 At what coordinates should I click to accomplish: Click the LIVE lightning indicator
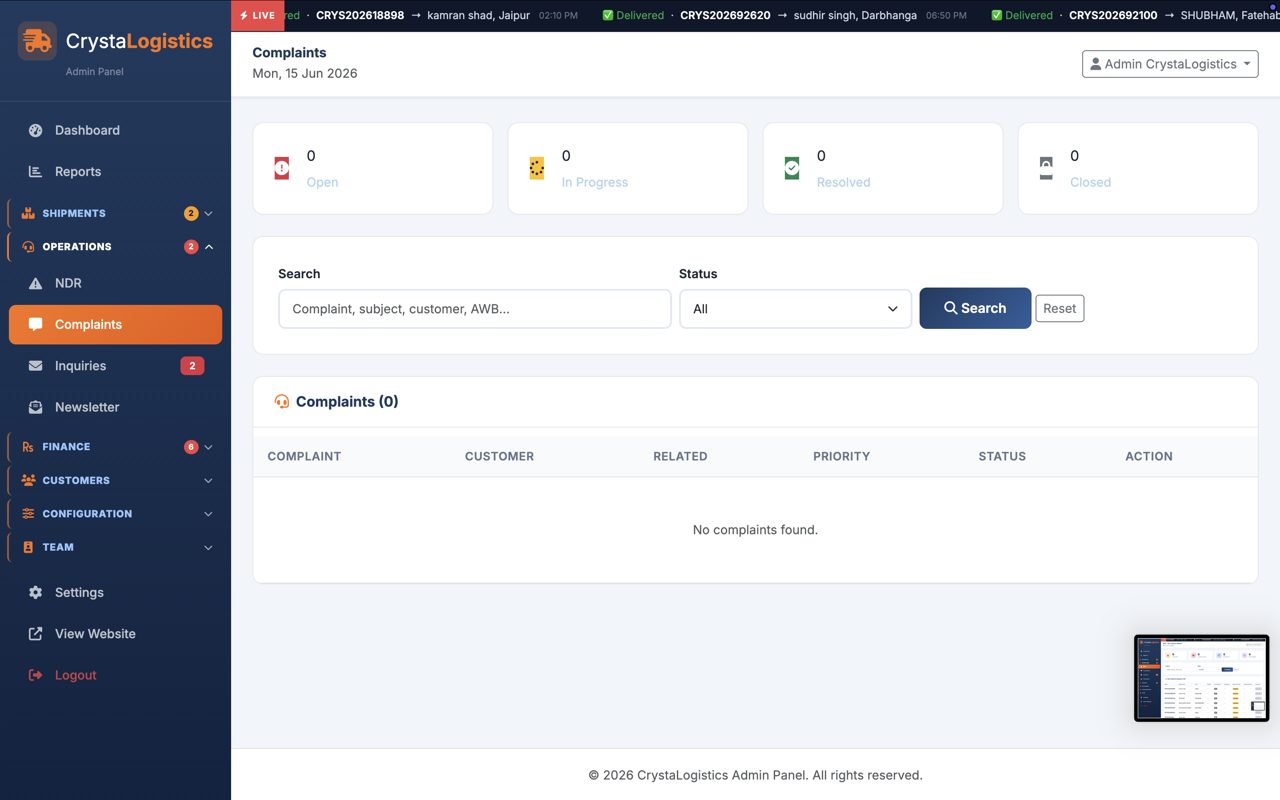click(x=257, y=16)
